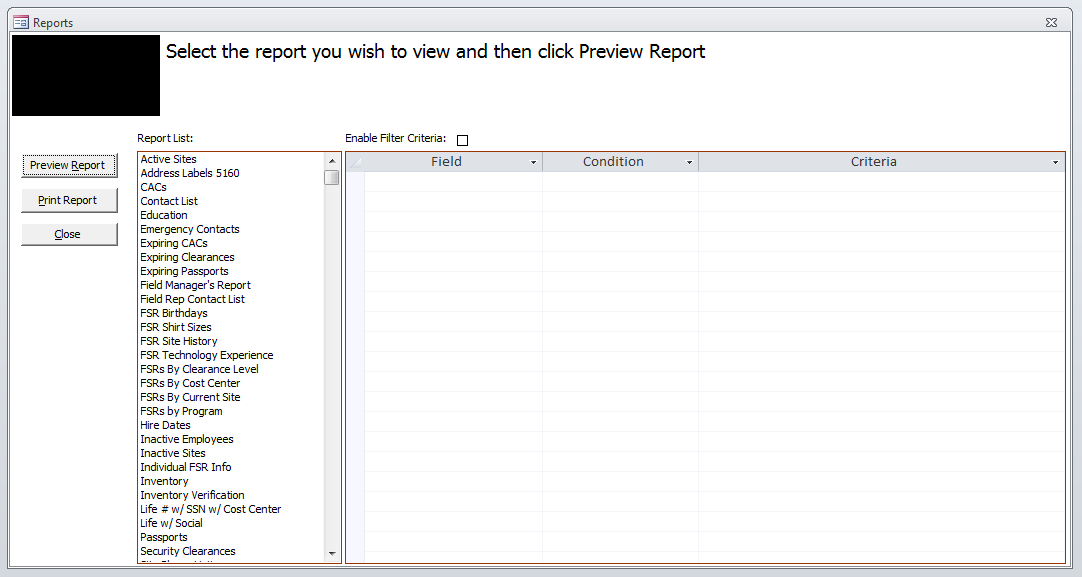Close the Reports window with the X
Viewport: 1082px width, 577px height.
point(1051,21)
